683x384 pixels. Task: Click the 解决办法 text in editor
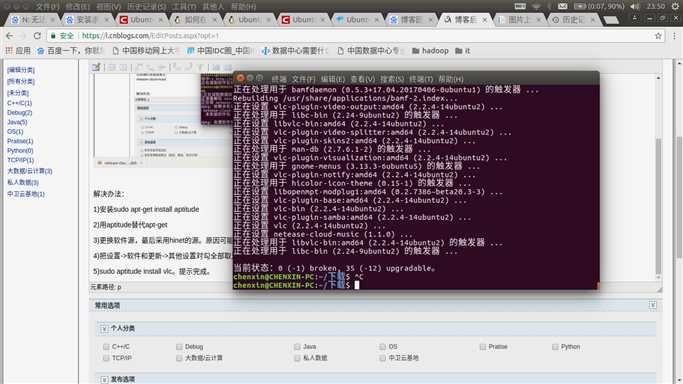[x=109, y=194]
